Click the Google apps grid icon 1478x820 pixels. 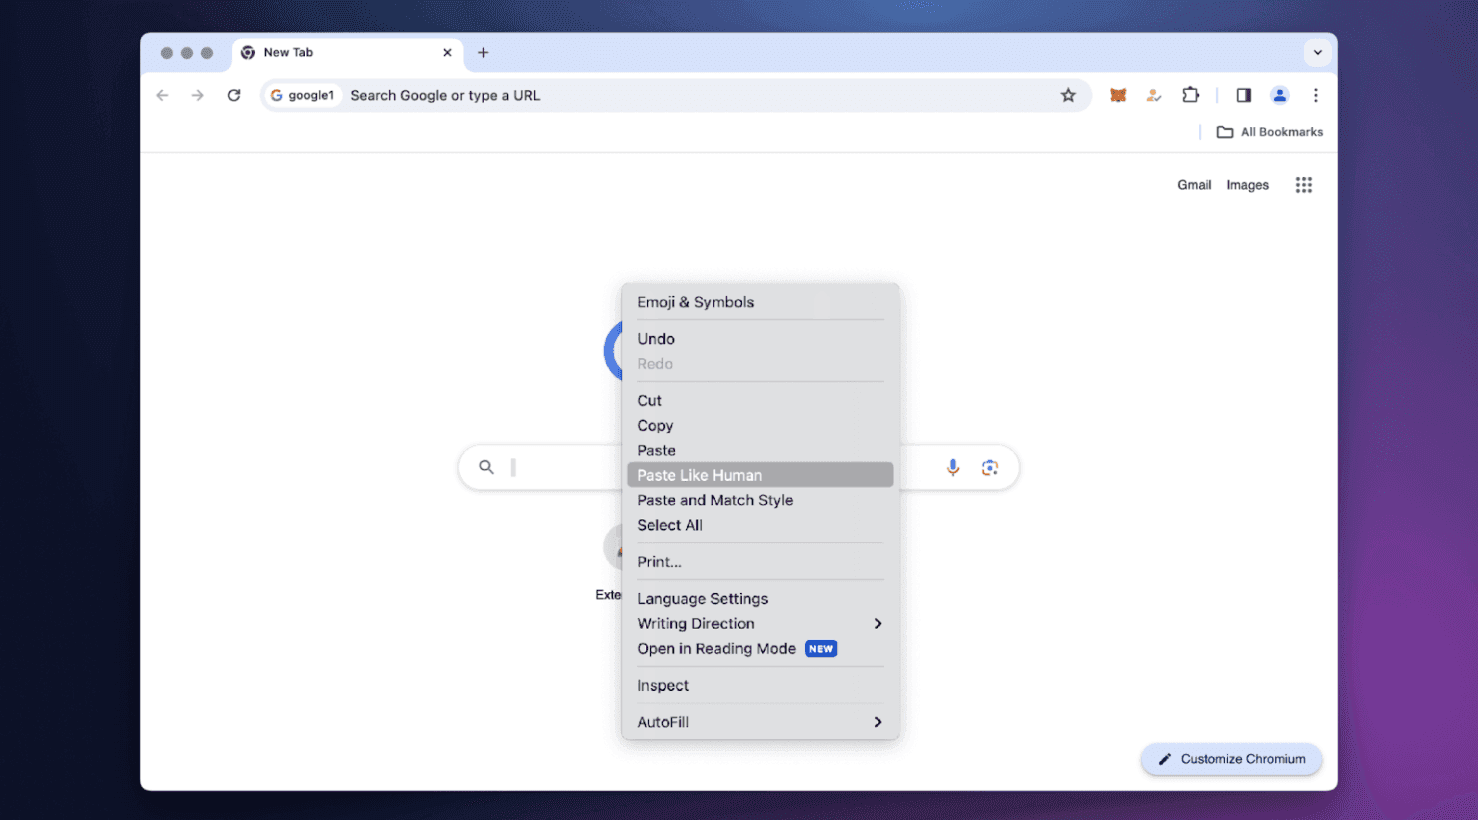click(x=1303, y=185)
